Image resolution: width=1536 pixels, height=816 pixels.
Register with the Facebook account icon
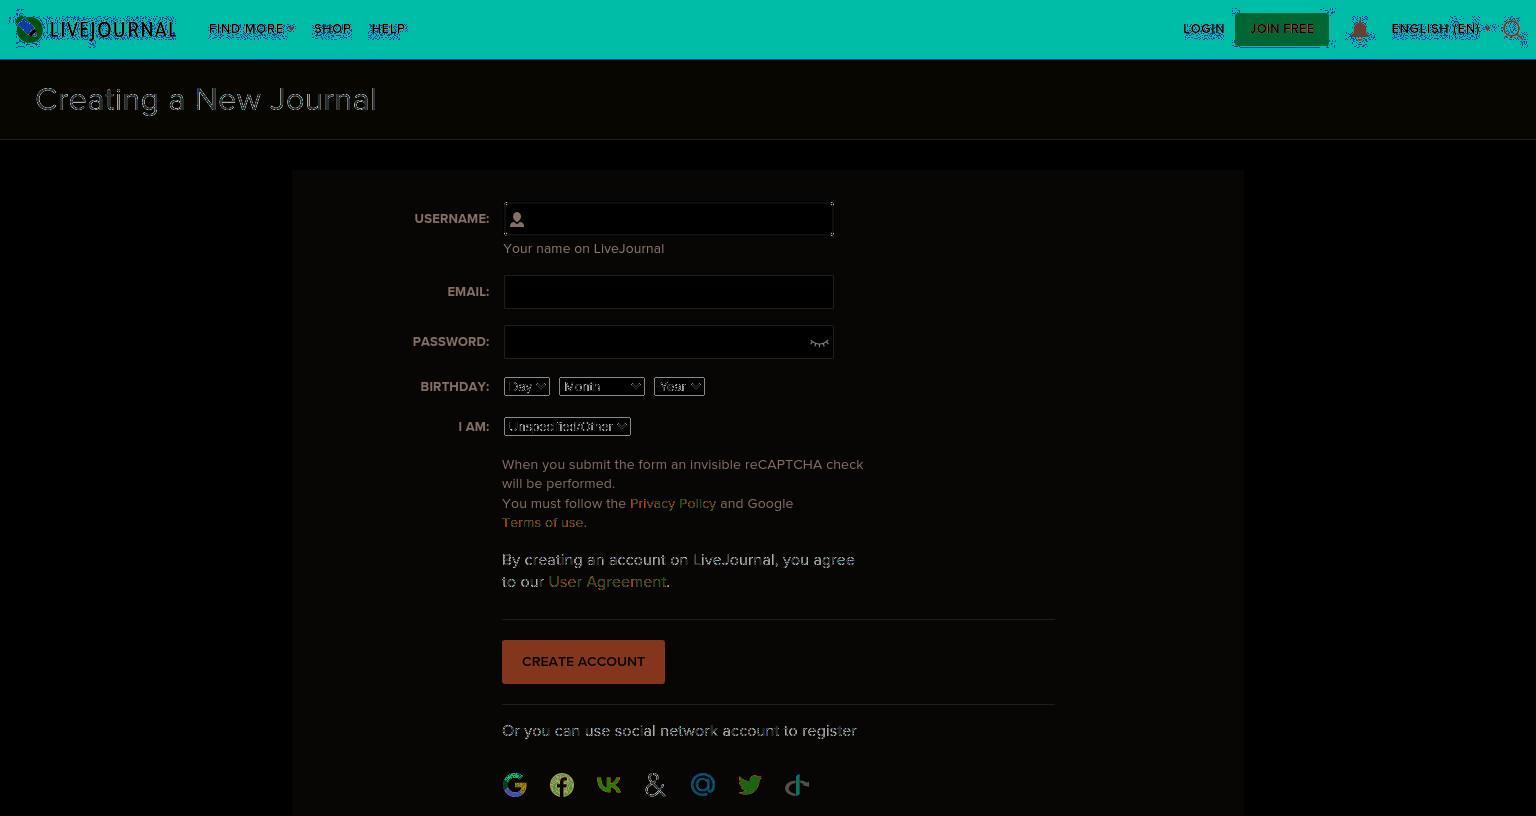tap(562, 785)
